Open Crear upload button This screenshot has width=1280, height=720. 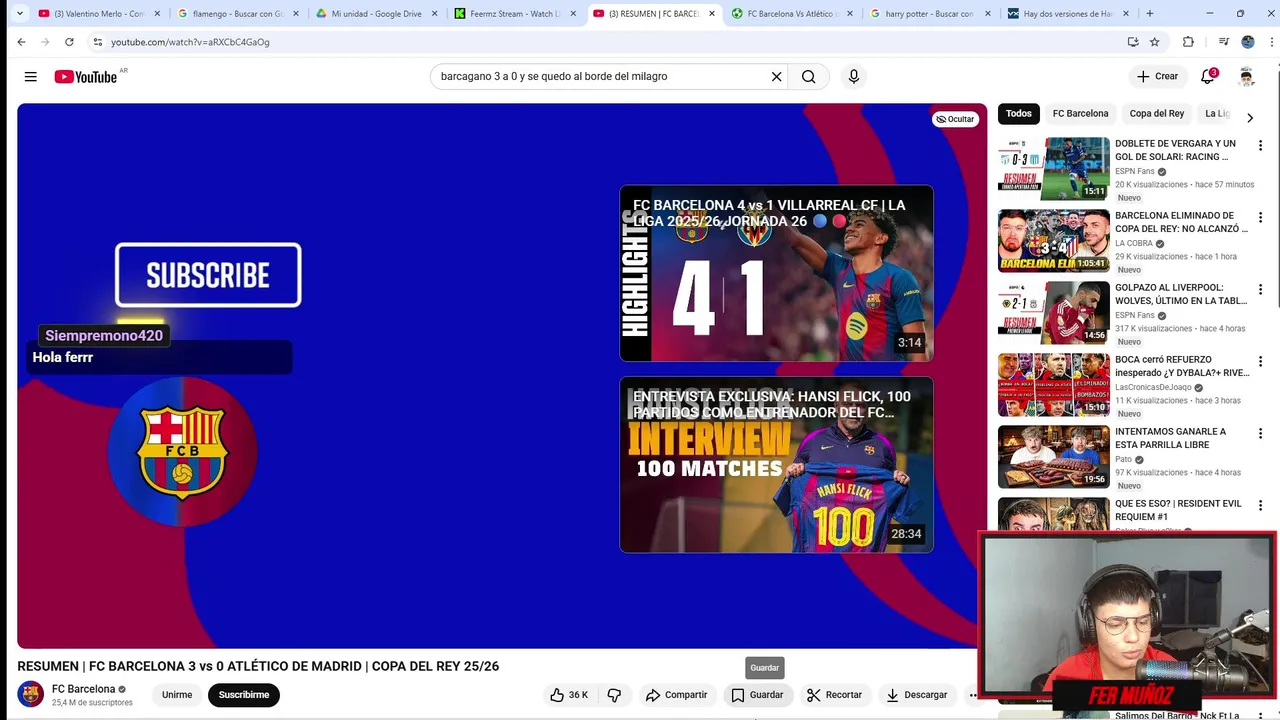pos(1157,77)
